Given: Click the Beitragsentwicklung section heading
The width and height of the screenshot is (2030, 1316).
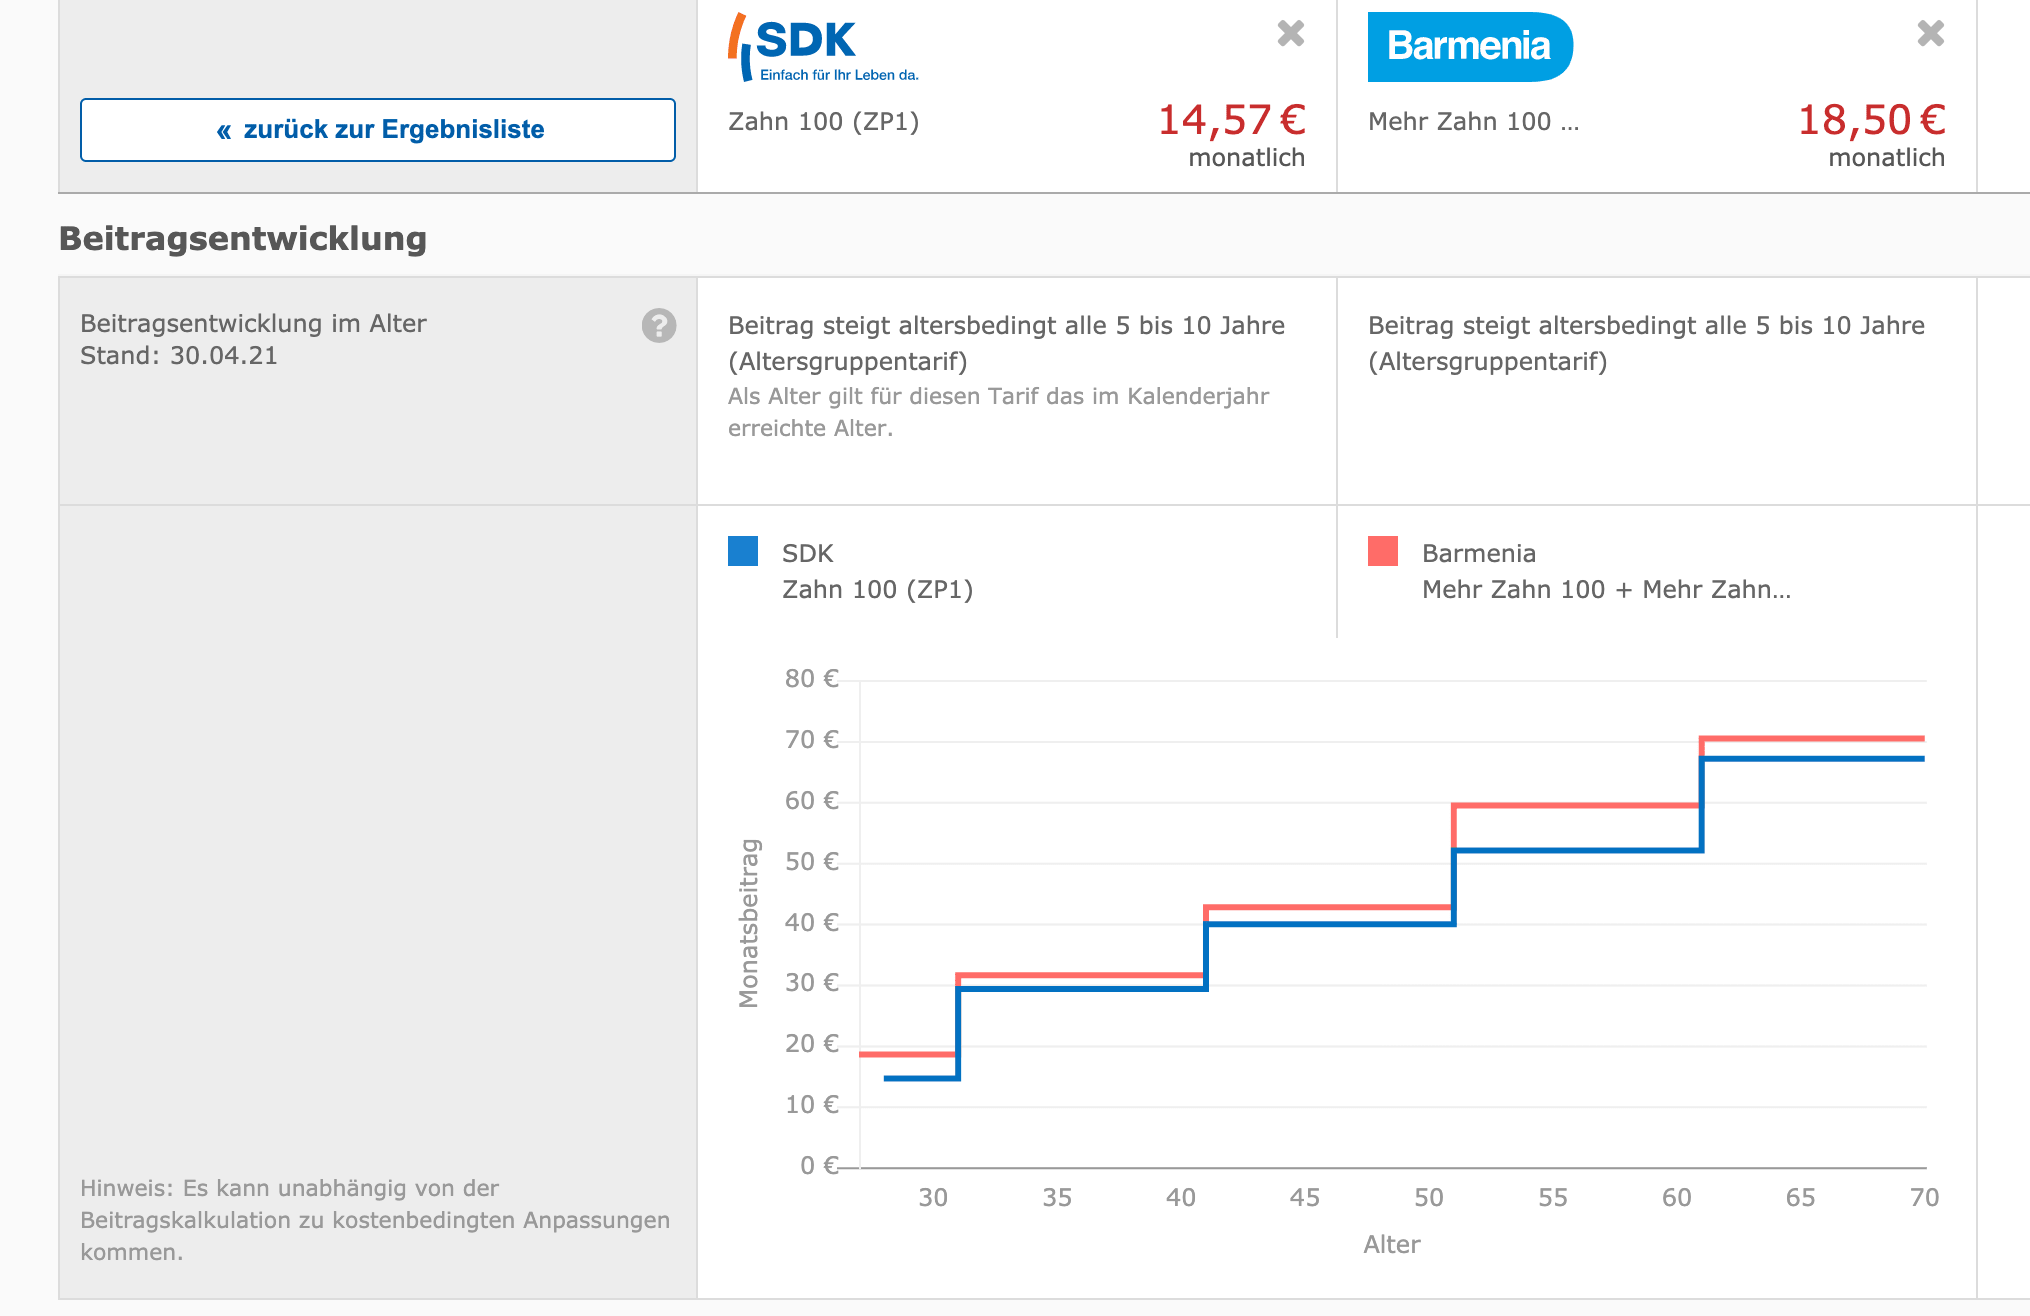Looking at the screenshot, I should [x=243, y=239].
